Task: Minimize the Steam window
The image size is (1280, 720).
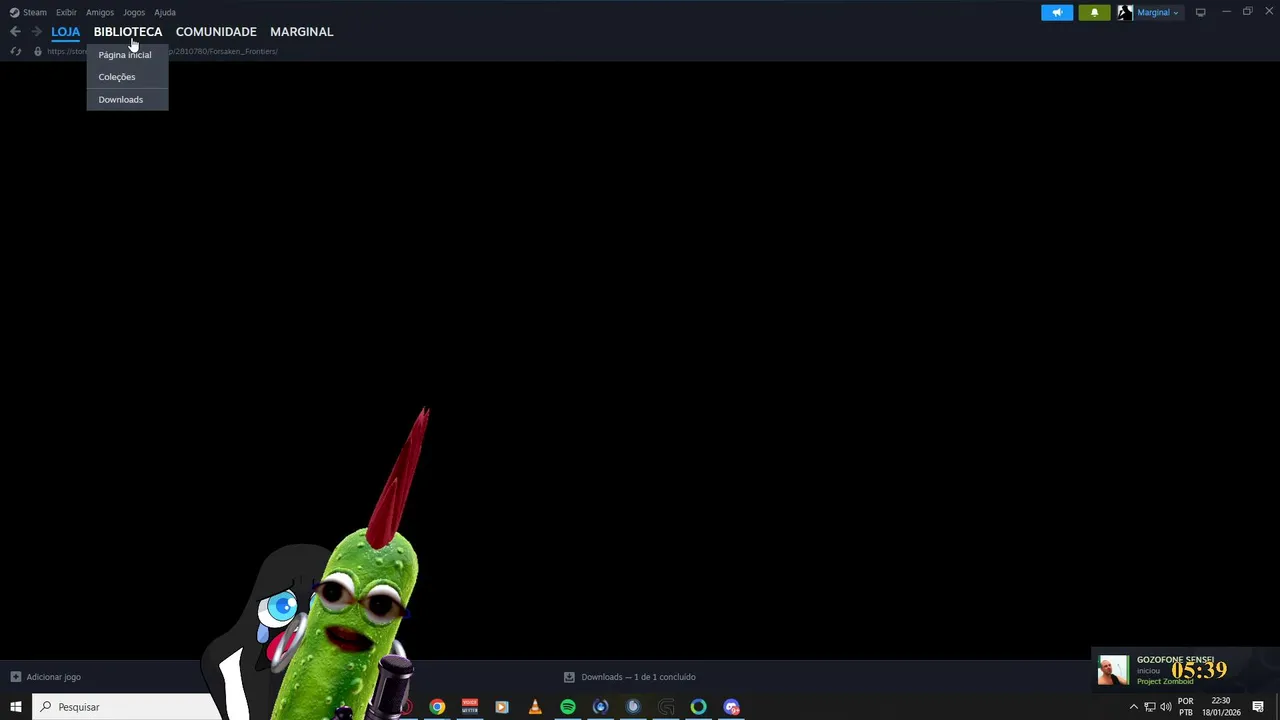Action: [x=1226, y=12]
